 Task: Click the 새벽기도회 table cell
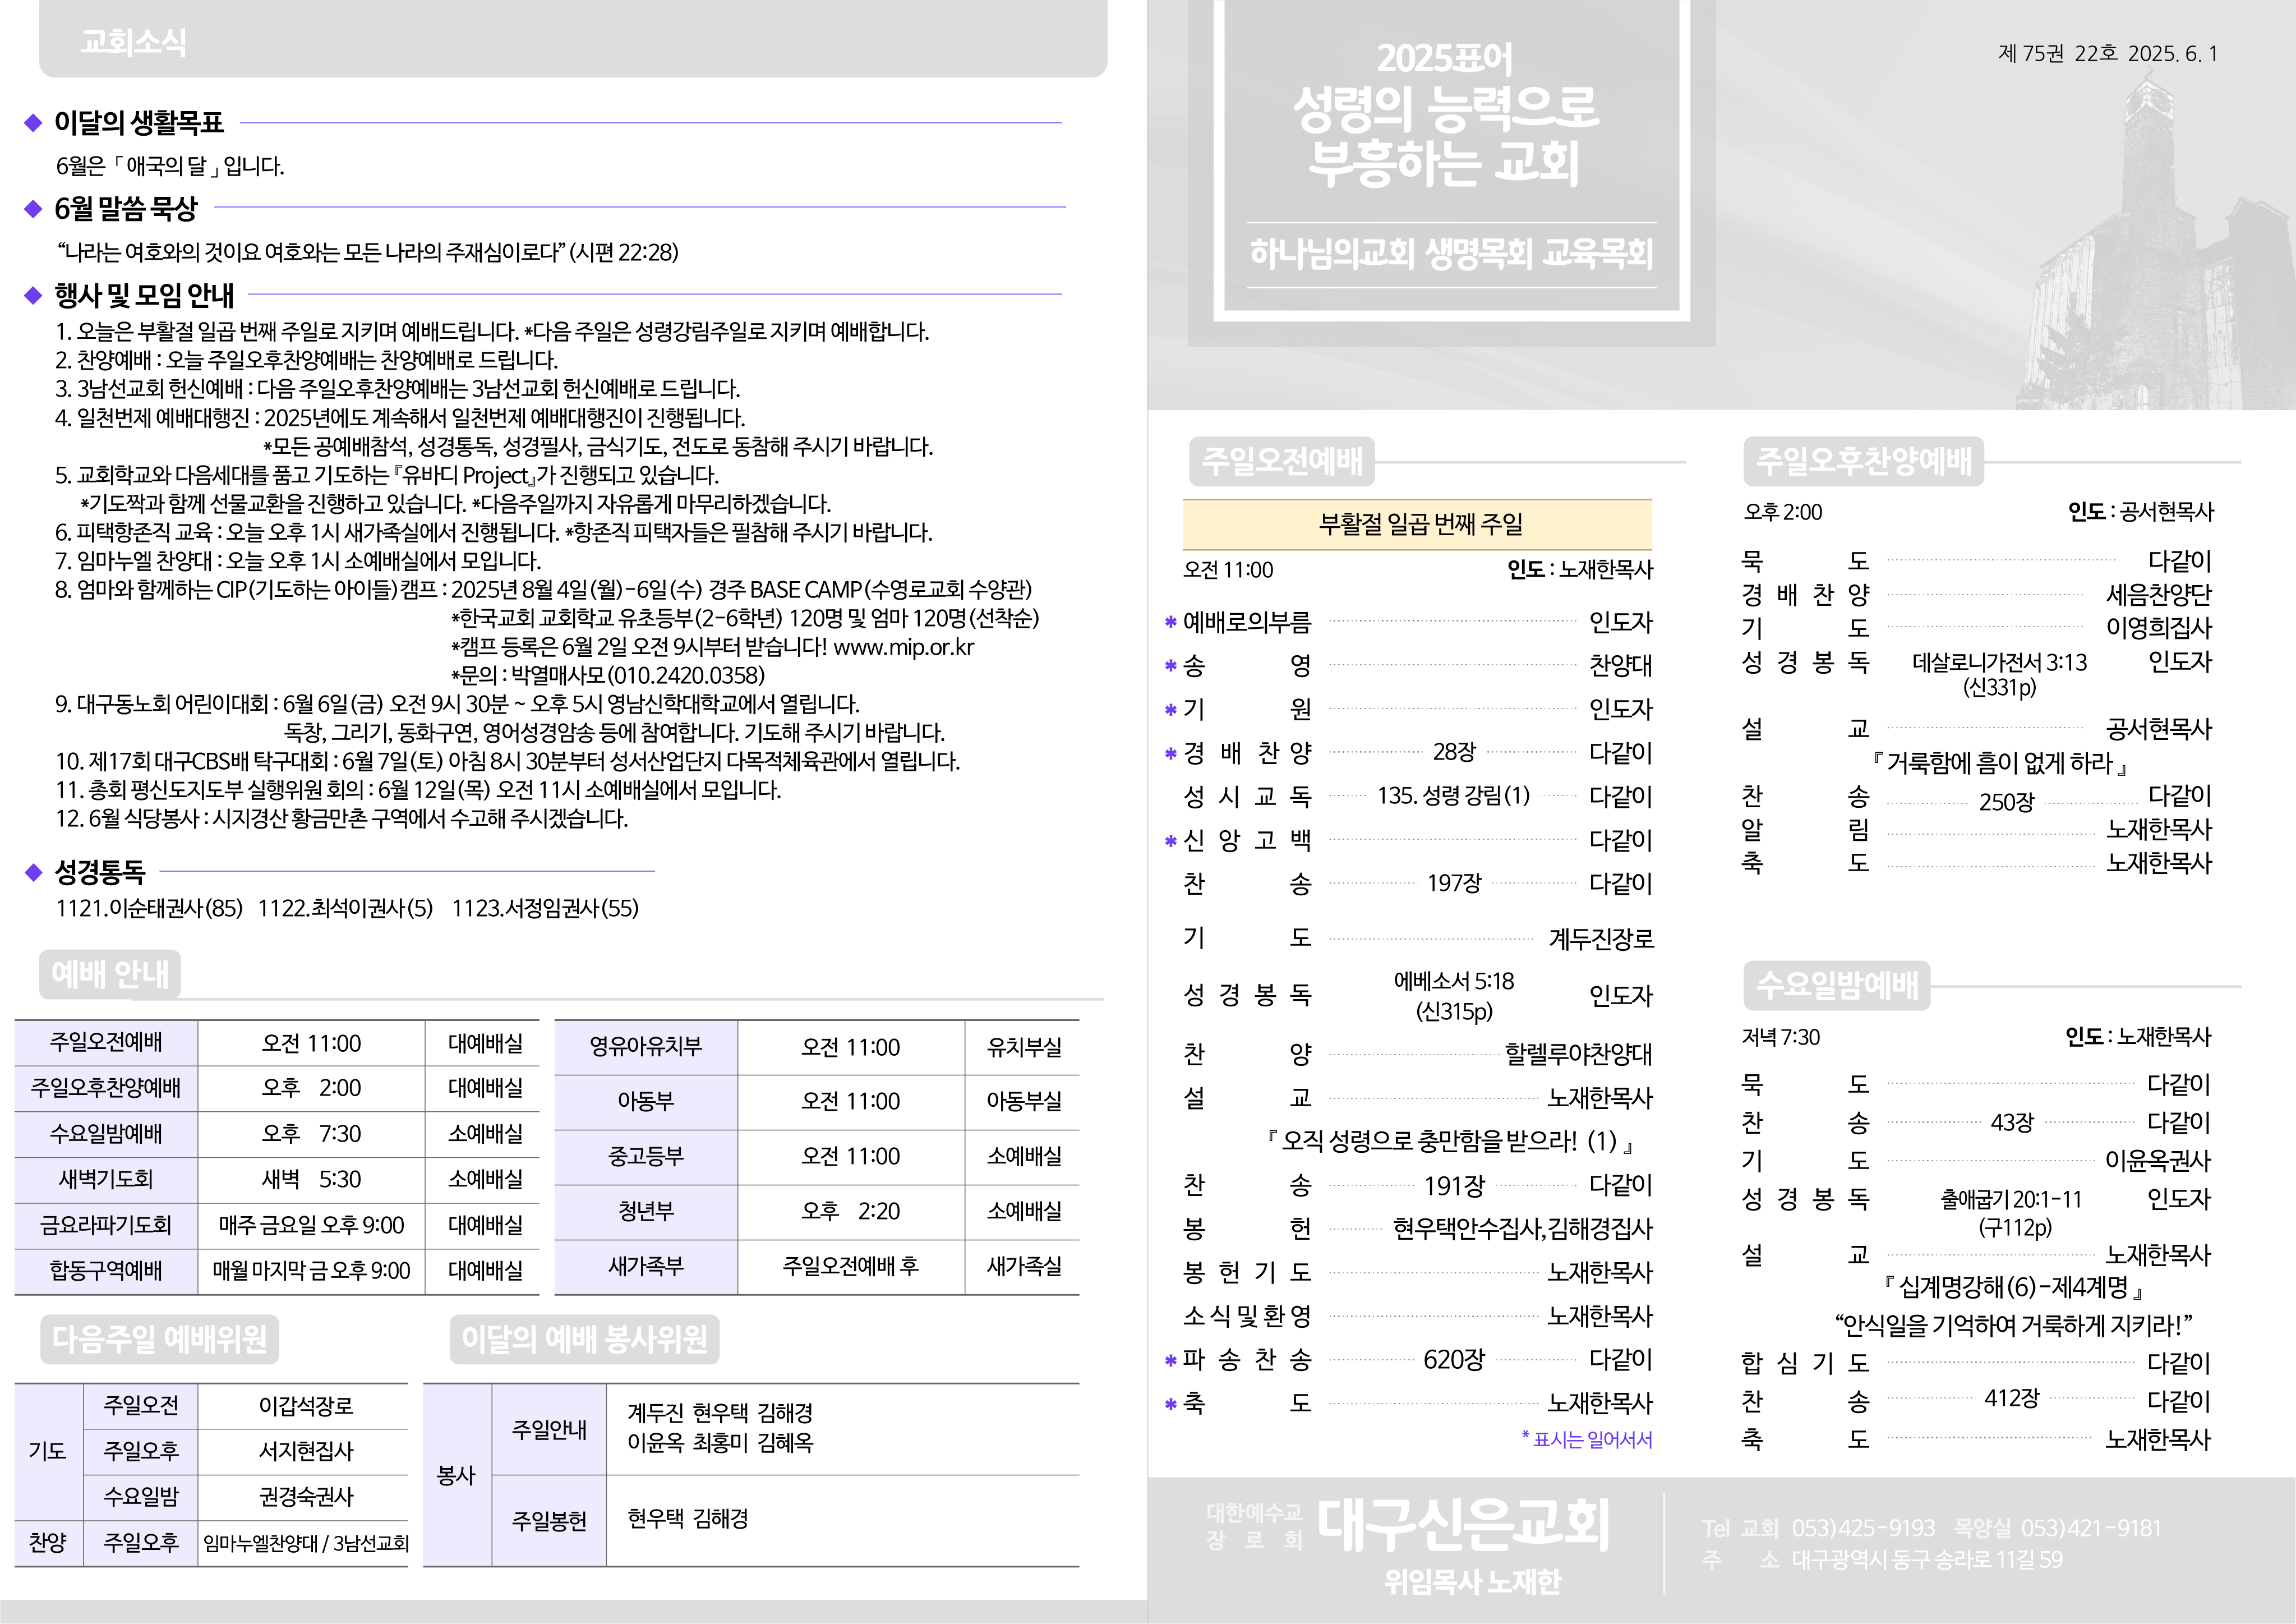106,1179
